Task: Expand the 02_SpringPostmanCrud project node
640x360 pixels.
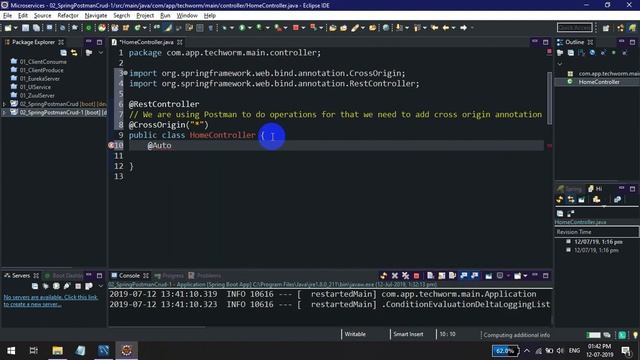Action: pos(4,104)
